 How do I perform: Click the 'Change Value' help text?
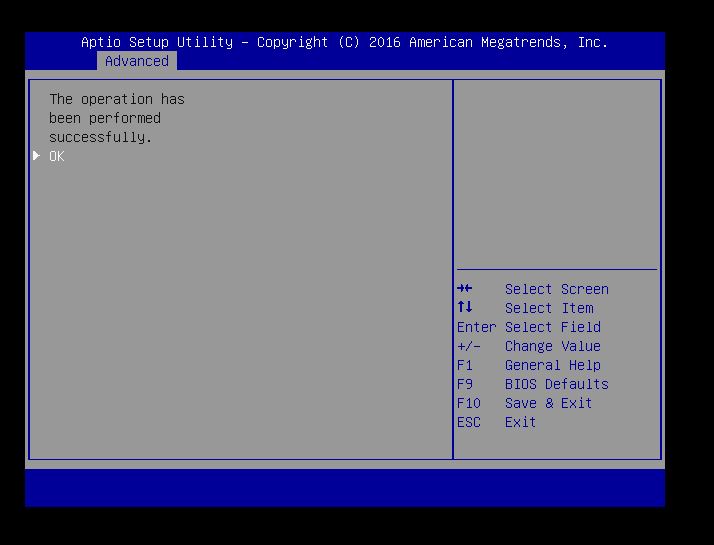pos(553,346)
